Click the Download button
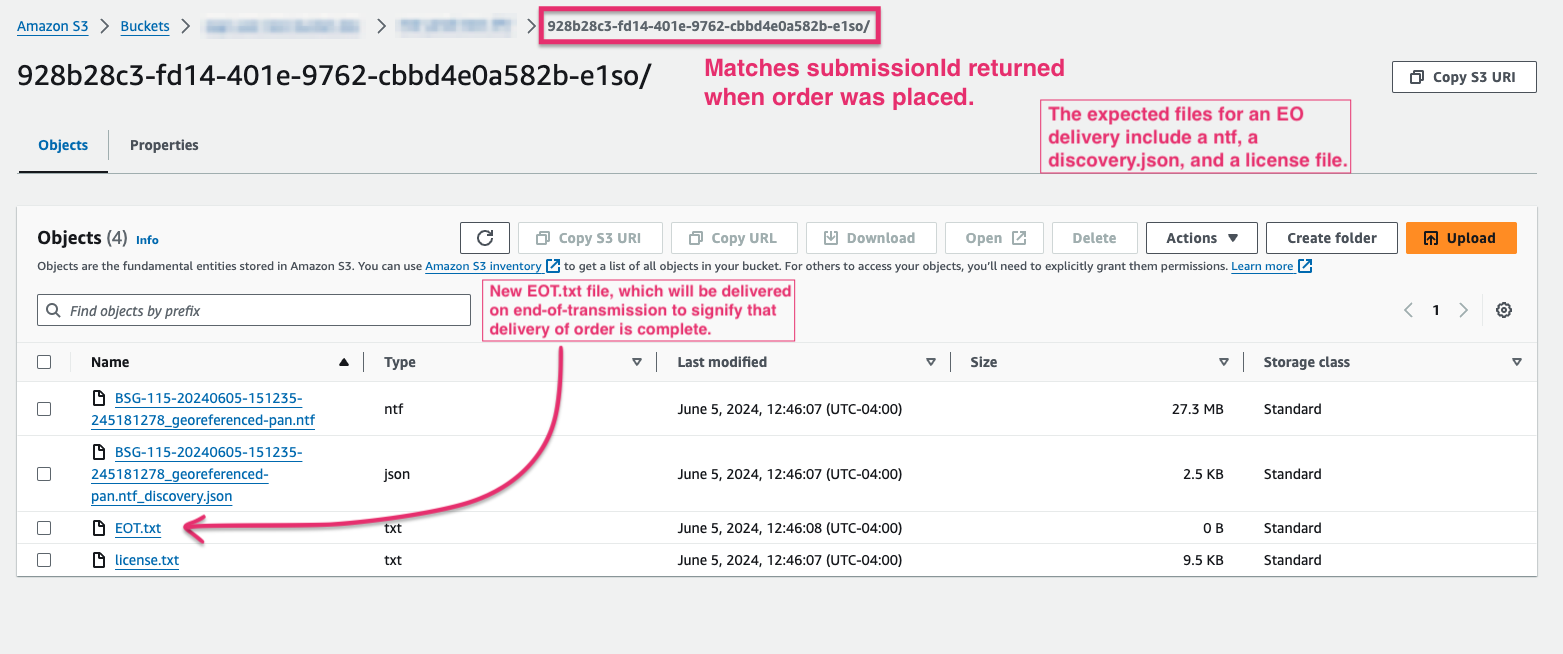The width and height of the screenshot is (1563, 654). 870,238
